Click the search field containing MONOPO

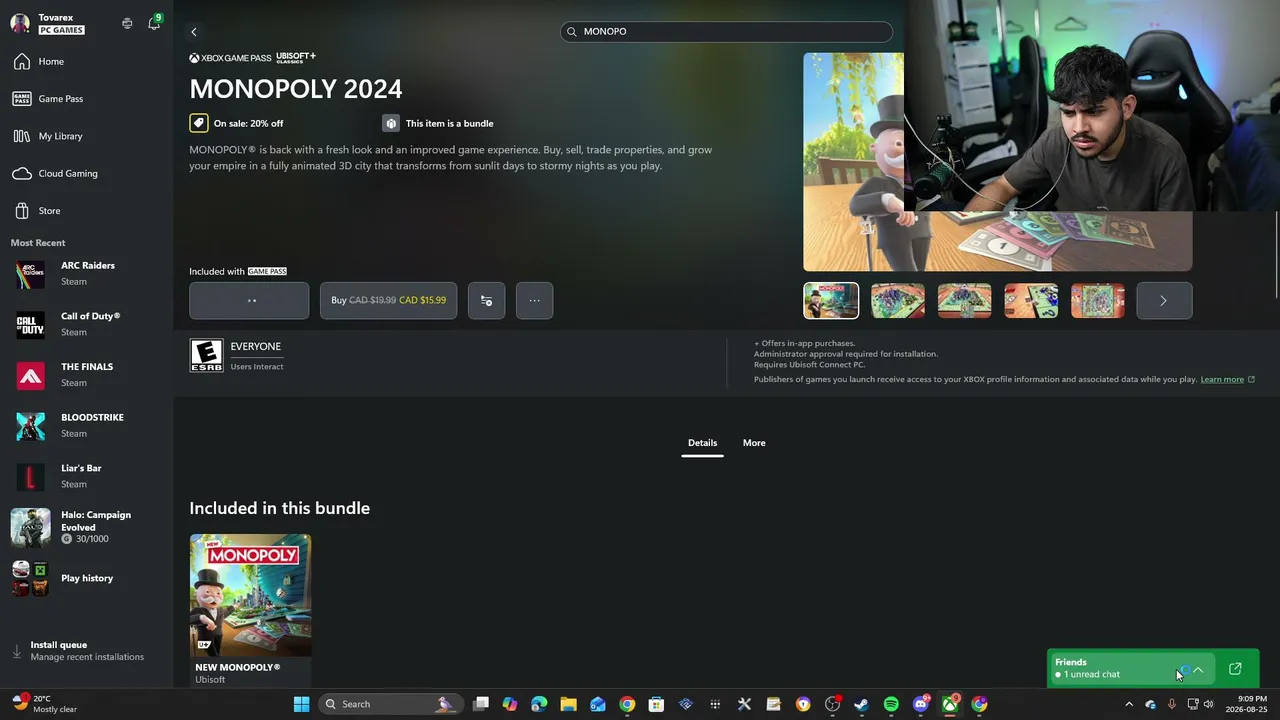tap(726, 32)
